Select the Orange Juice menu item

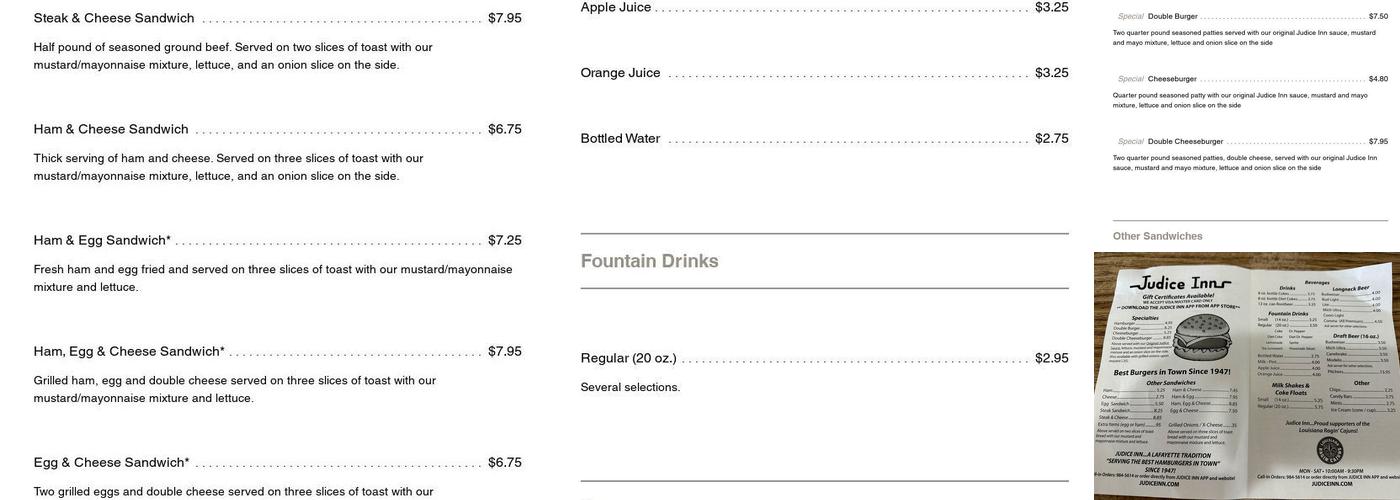point(620,73)
